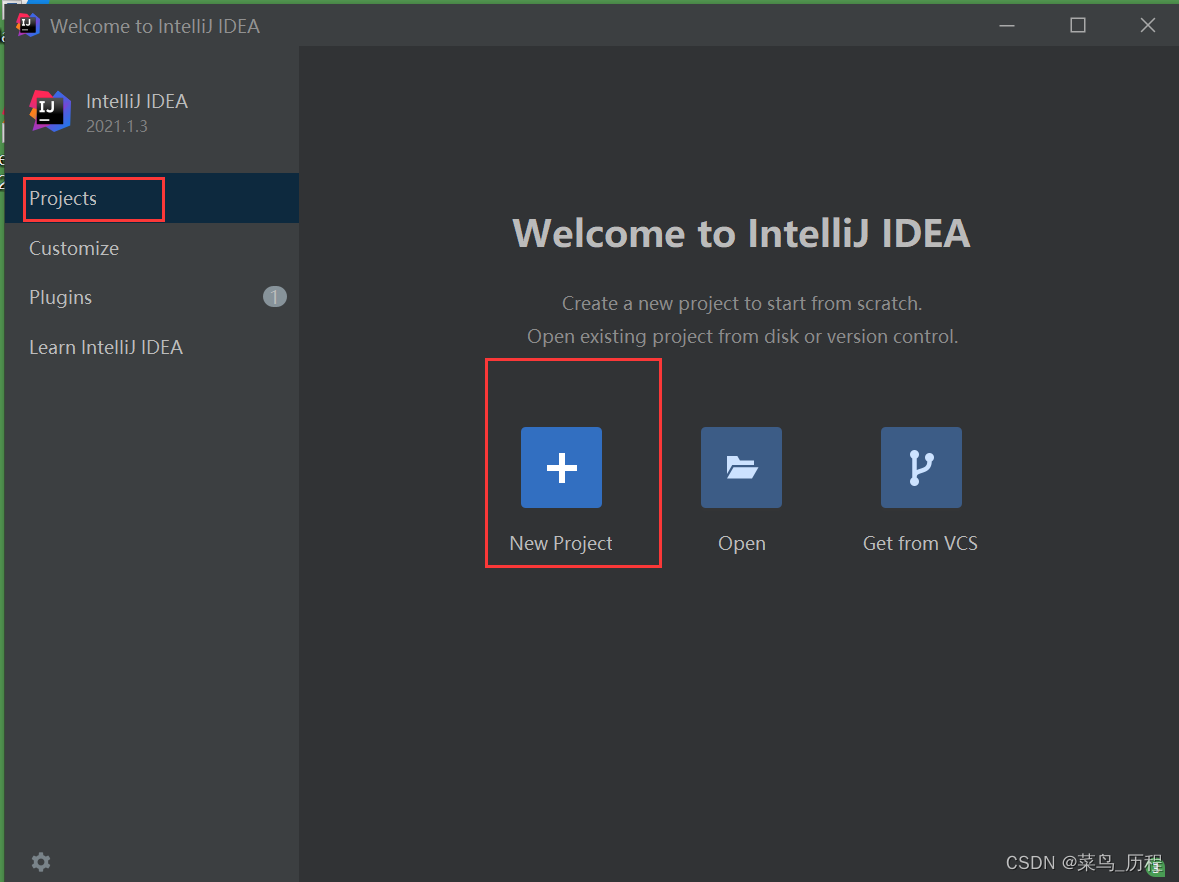Click the Get from VCS label
This screenshot has height=882, width=1179.
920,543
